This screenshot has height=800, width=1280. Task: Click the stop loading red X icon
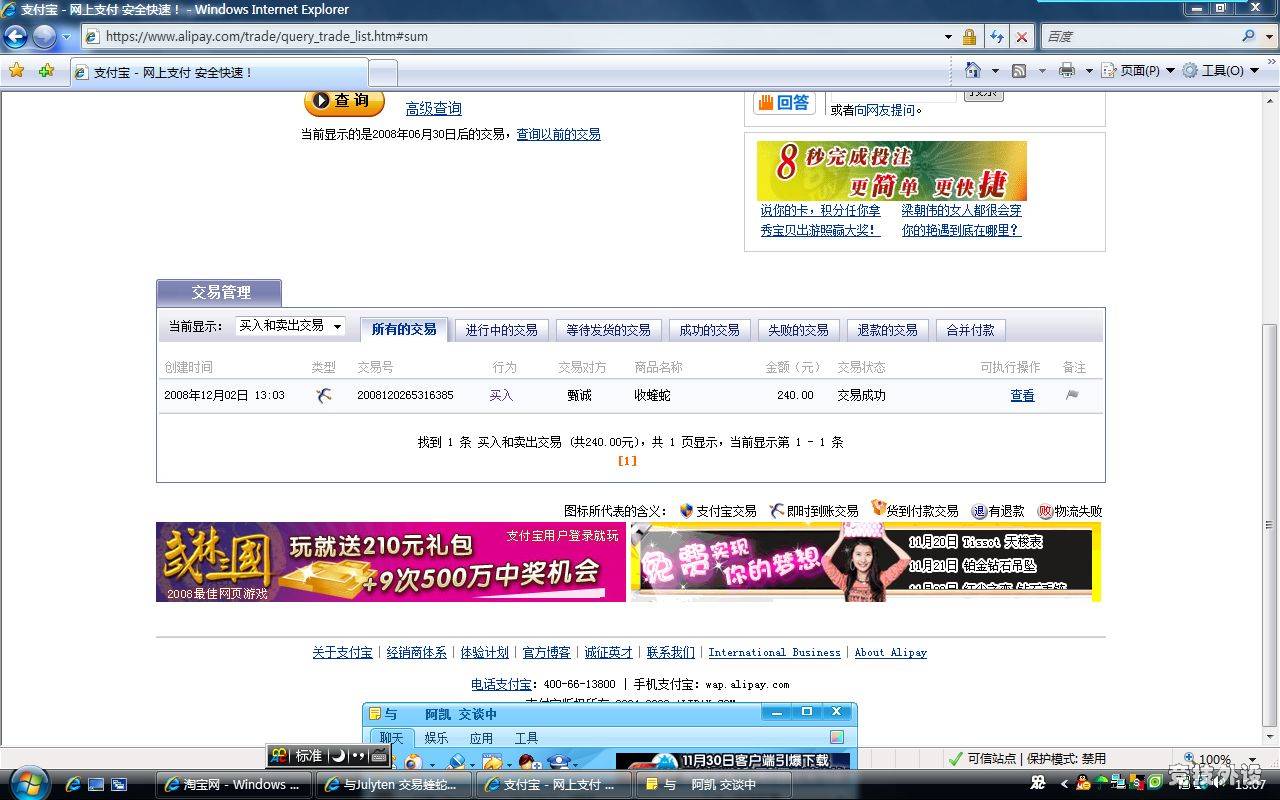click(x=1021, y=37)
